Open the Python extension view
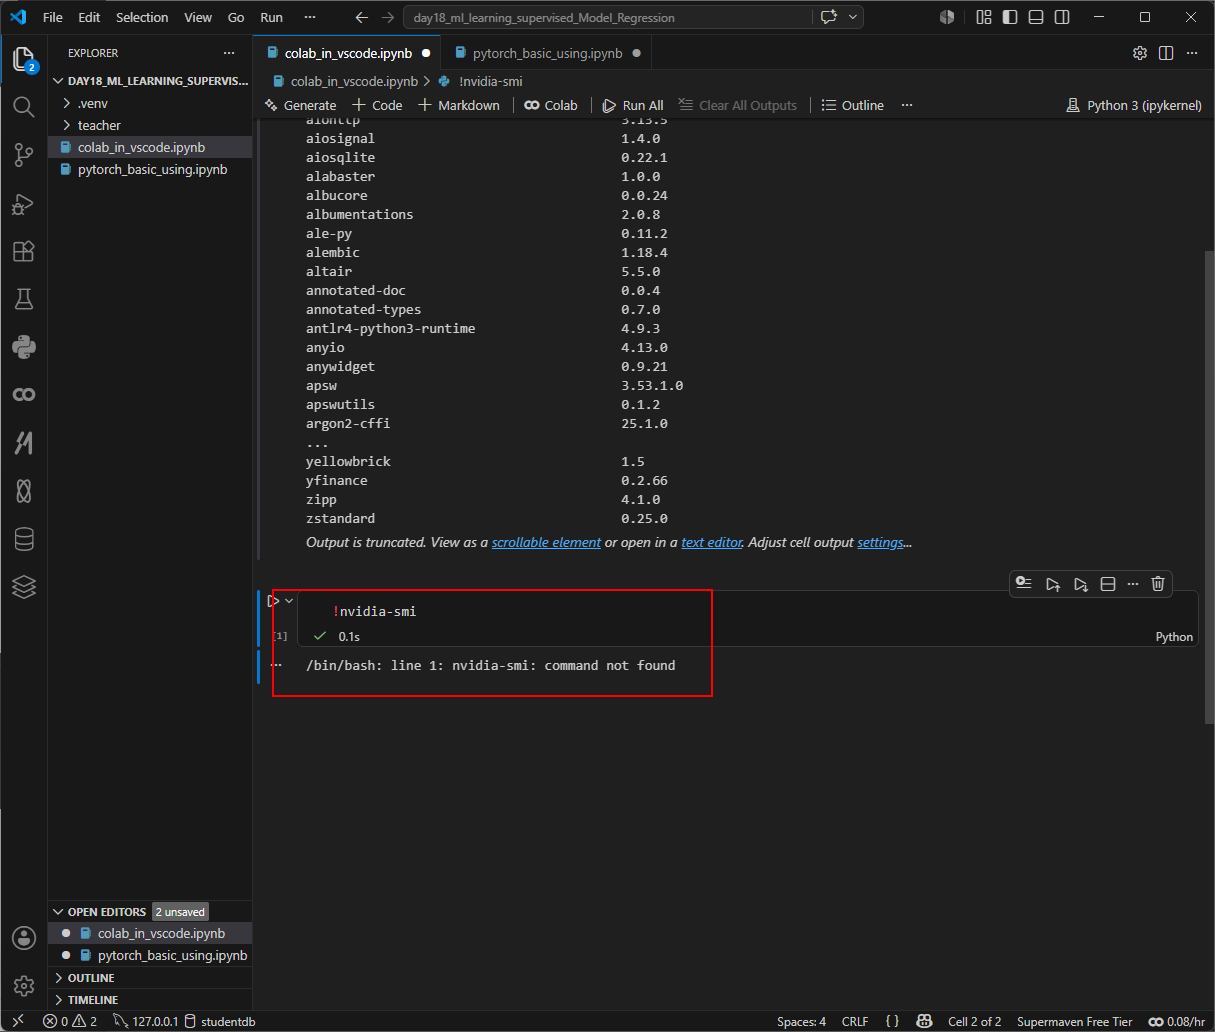Screen dimensions: 1215x1032 coord(24,347)
